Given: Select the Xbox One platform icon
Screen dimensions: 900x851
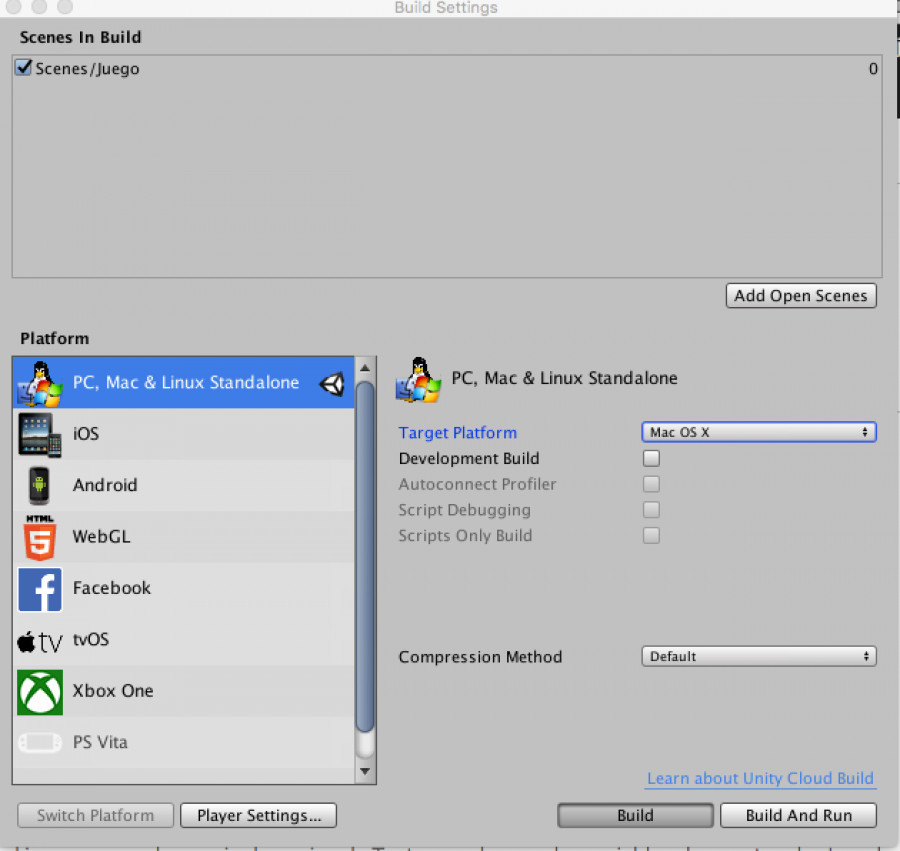Looking at the screenshot, I should pos(40,691).
